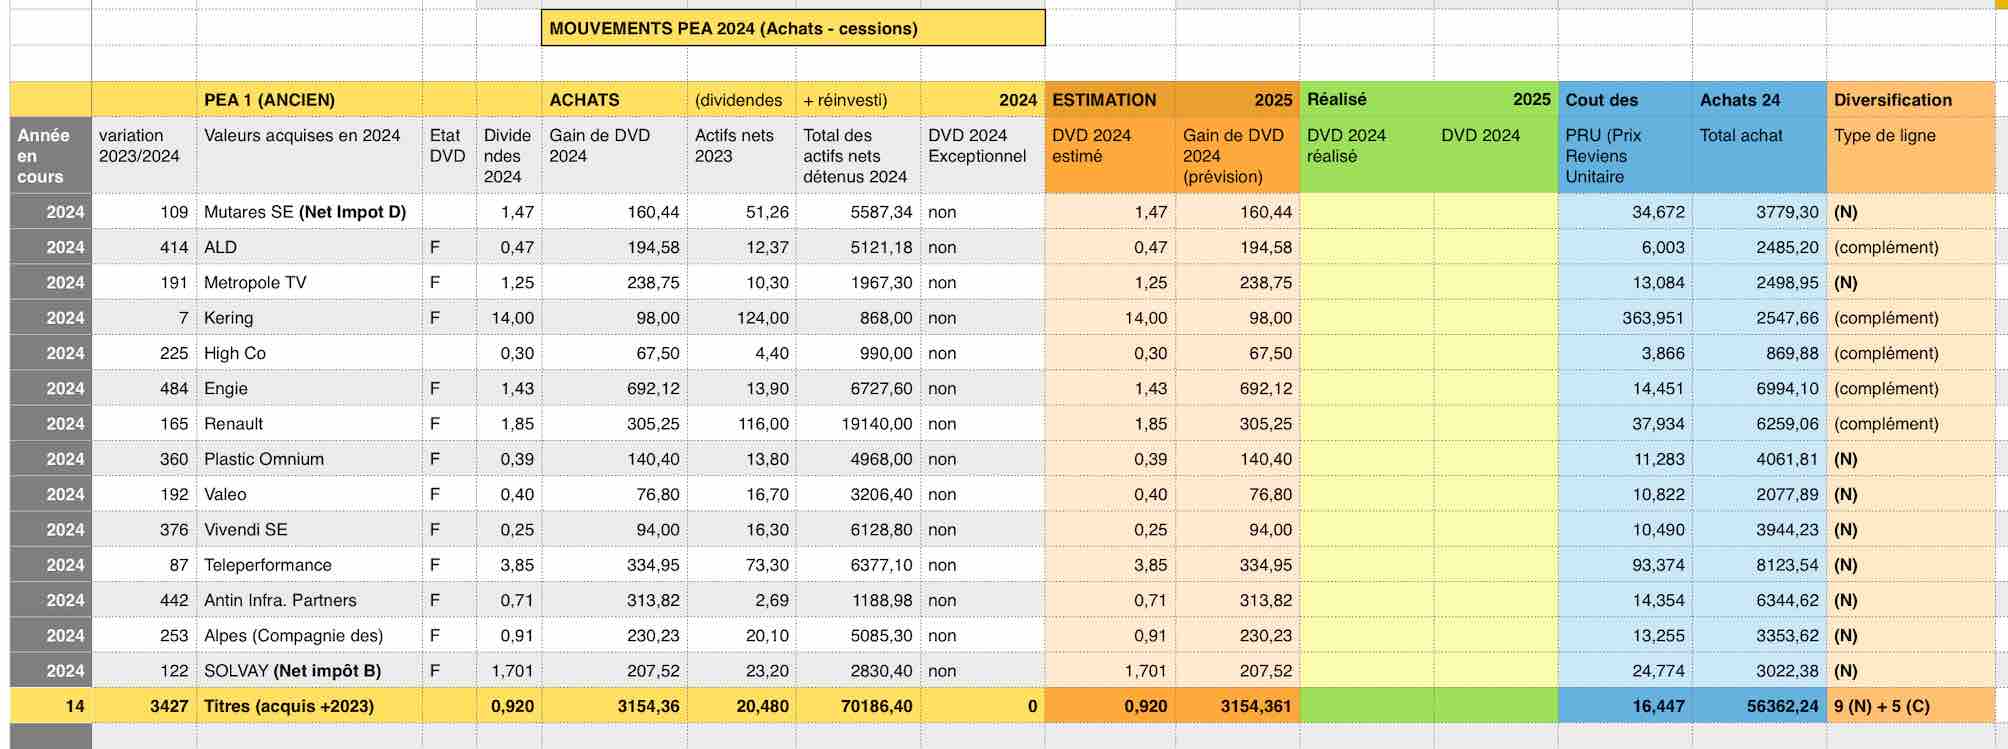2008x749 pixels.
Task: Select the 'Année en cours' header cell
Action: pos(50,156)
